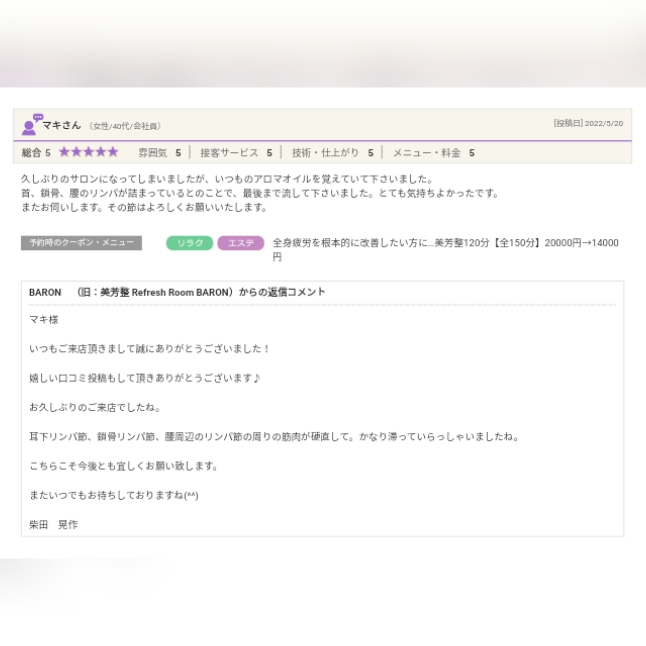Click the middle star of the overall rating
Image resolution: width=646 pixels, height=646 pixels.
89,152
